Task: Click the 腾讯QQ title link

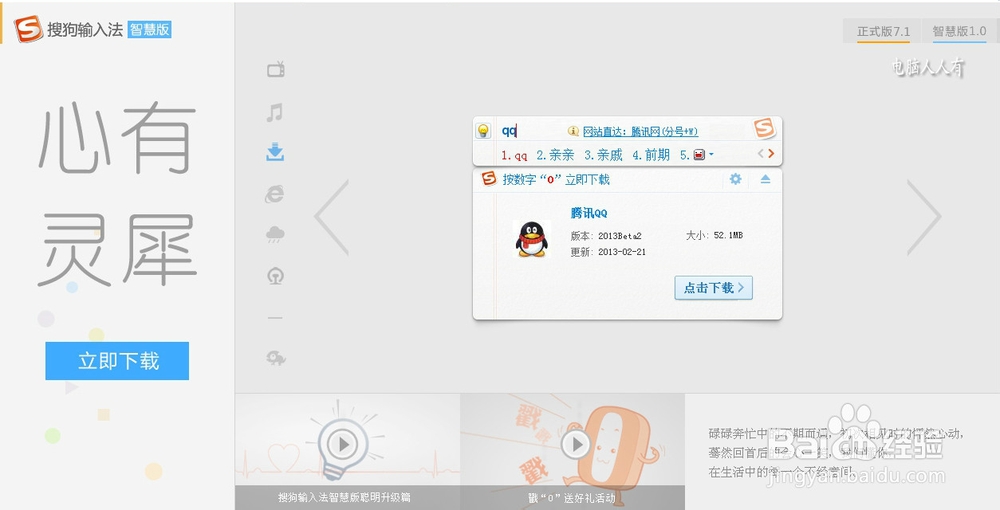Action: tap(589, 213)
